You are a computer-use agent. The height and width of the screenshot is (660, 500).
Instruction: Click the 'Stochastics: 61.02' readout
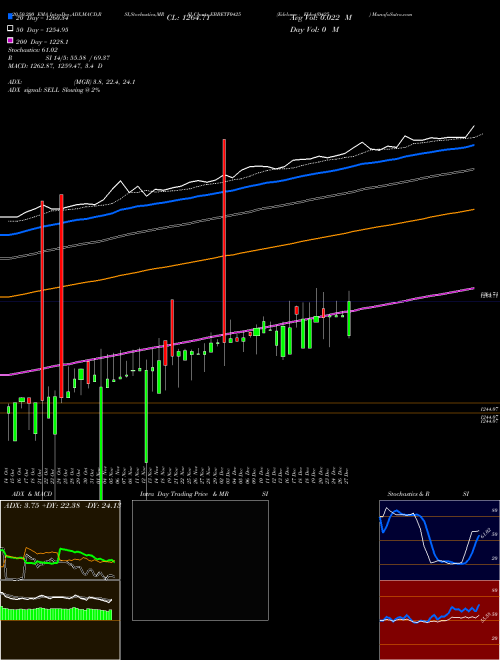coord(33,50)
